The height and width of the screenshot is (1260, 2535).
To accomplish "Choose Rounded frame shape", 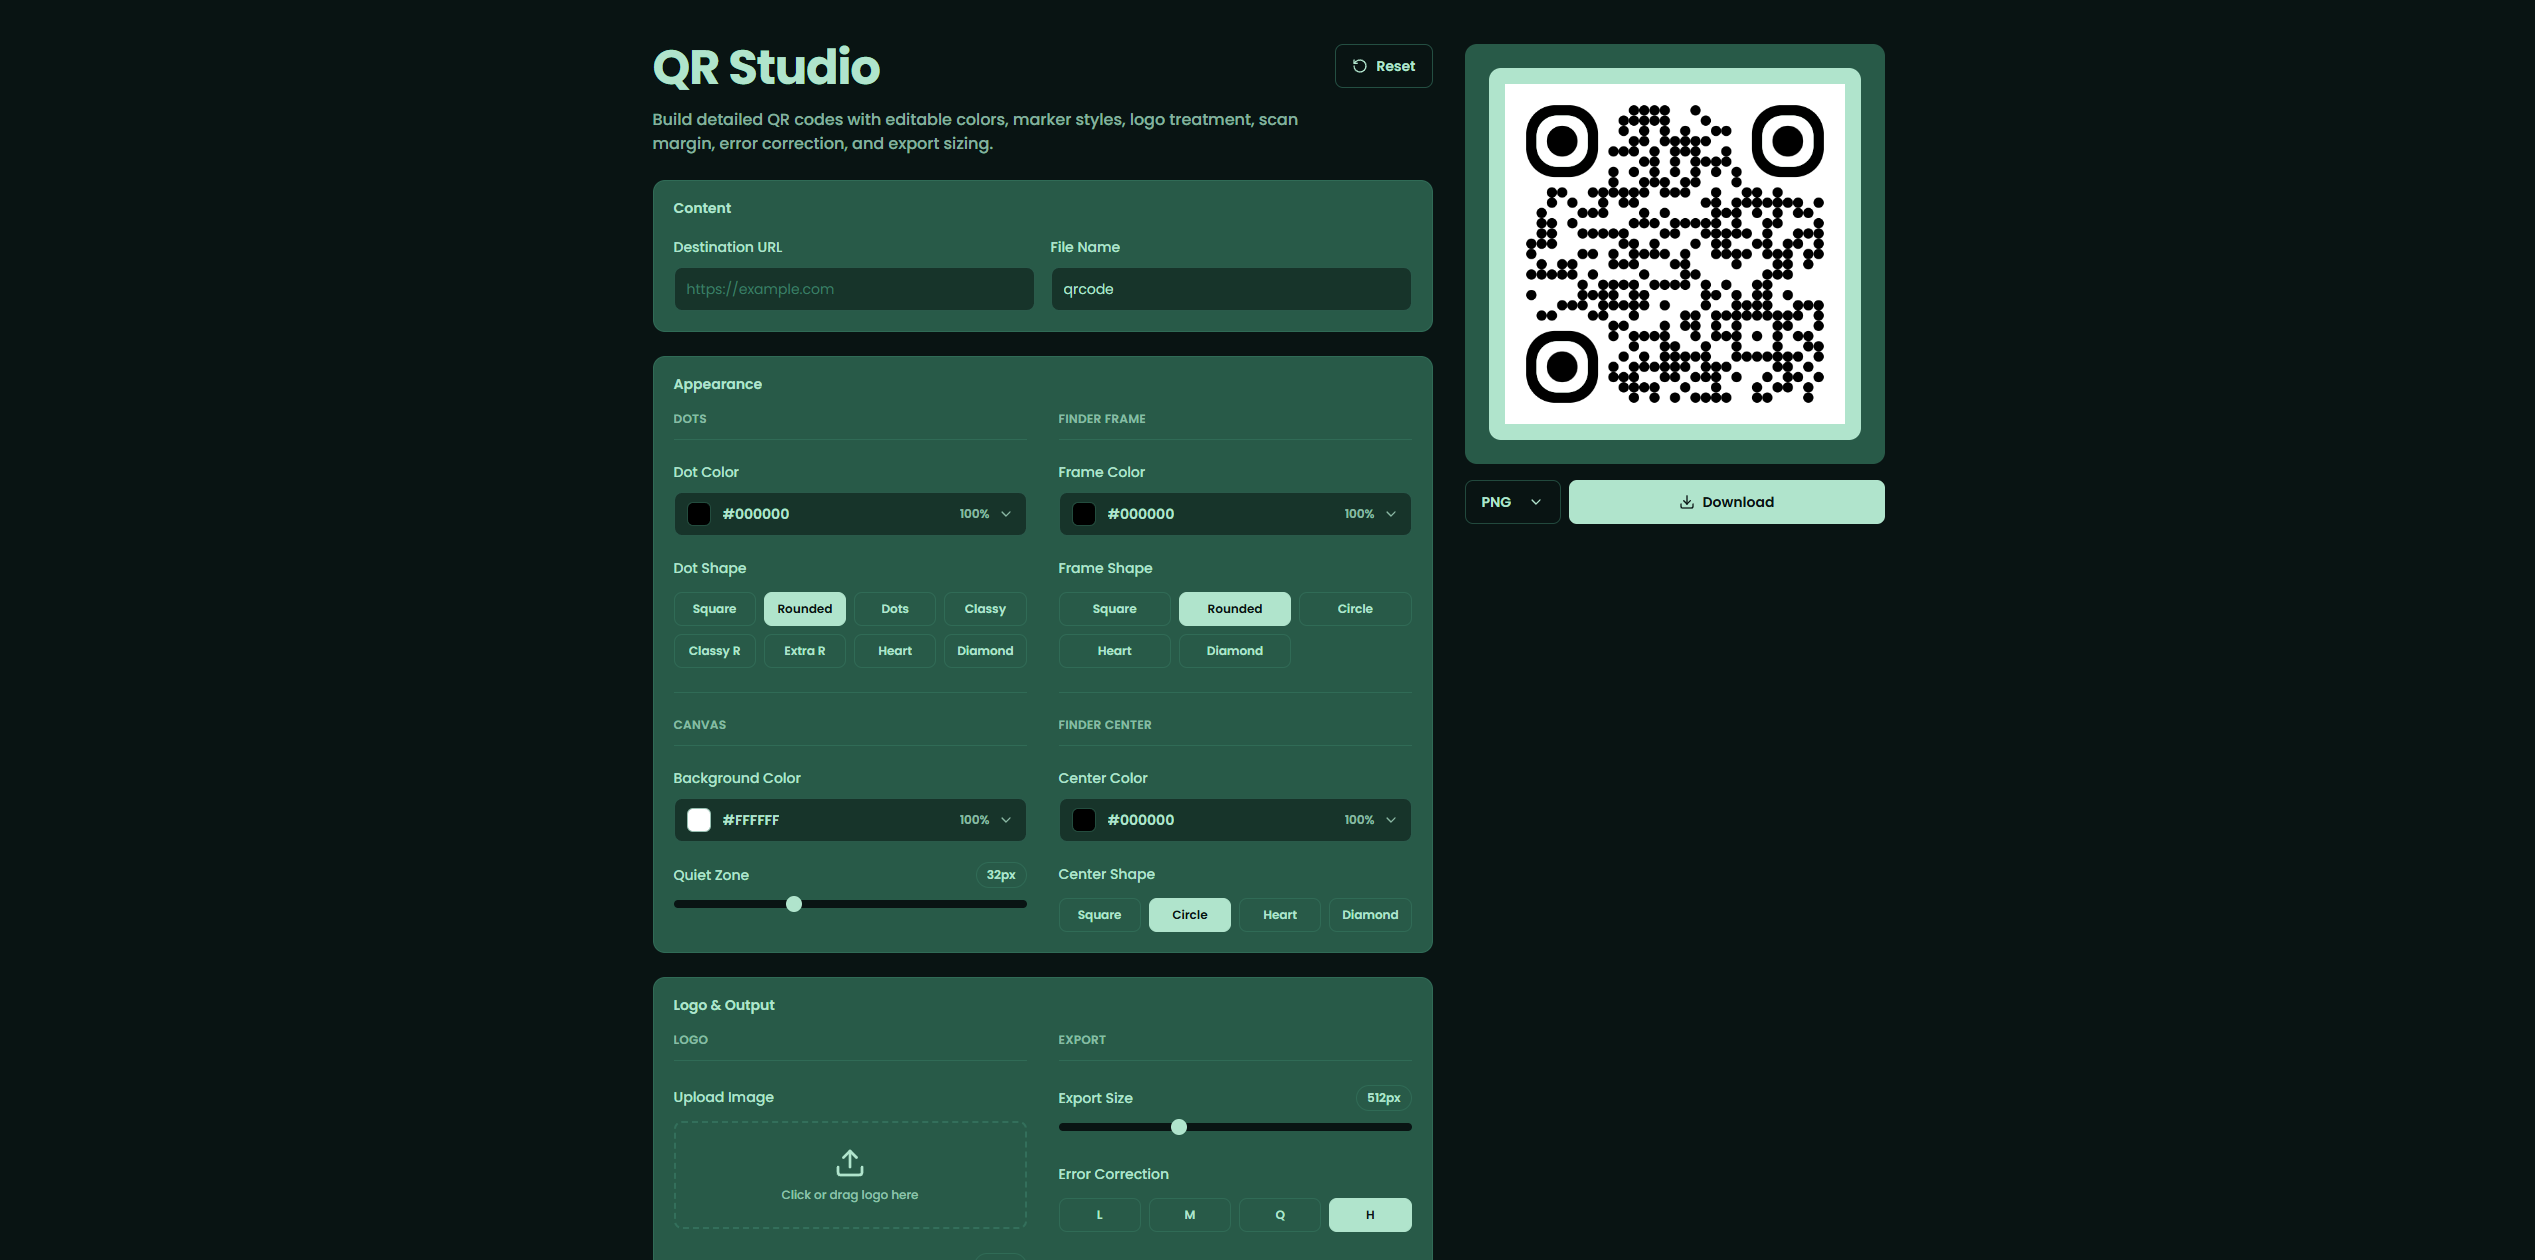I will 1234,609.
